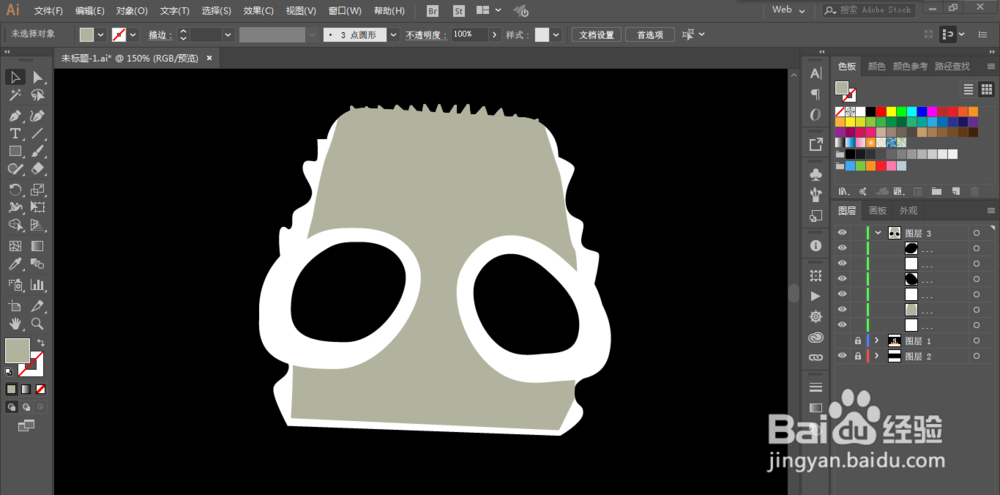The width and height of the screenshot is (1000, 495).
Task: Hide the last sublayer under 图层 3
Action: tap(842, 325)
